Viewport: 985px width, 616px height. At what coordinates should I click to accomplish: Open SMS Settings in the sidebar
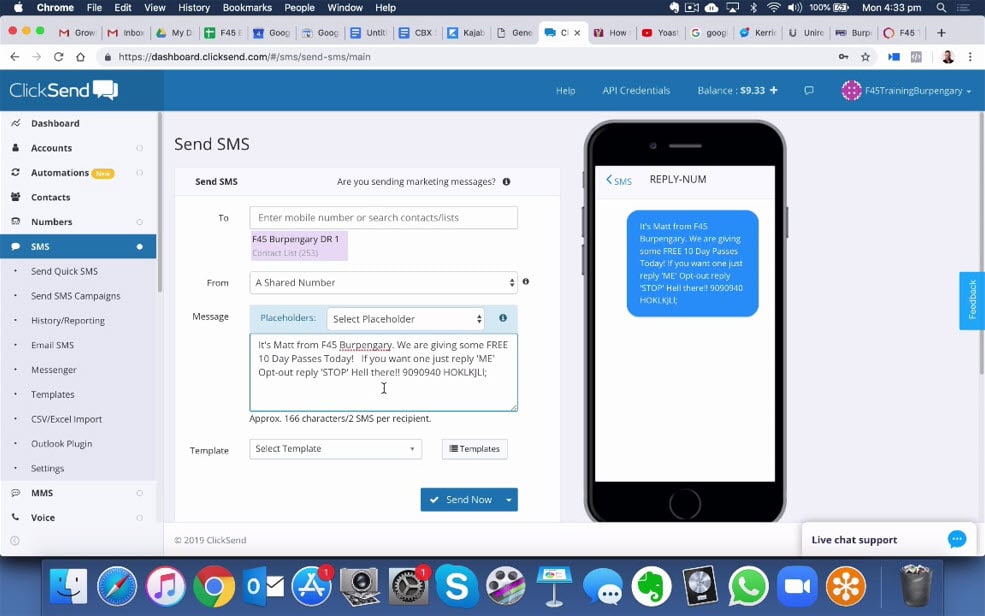47,468
